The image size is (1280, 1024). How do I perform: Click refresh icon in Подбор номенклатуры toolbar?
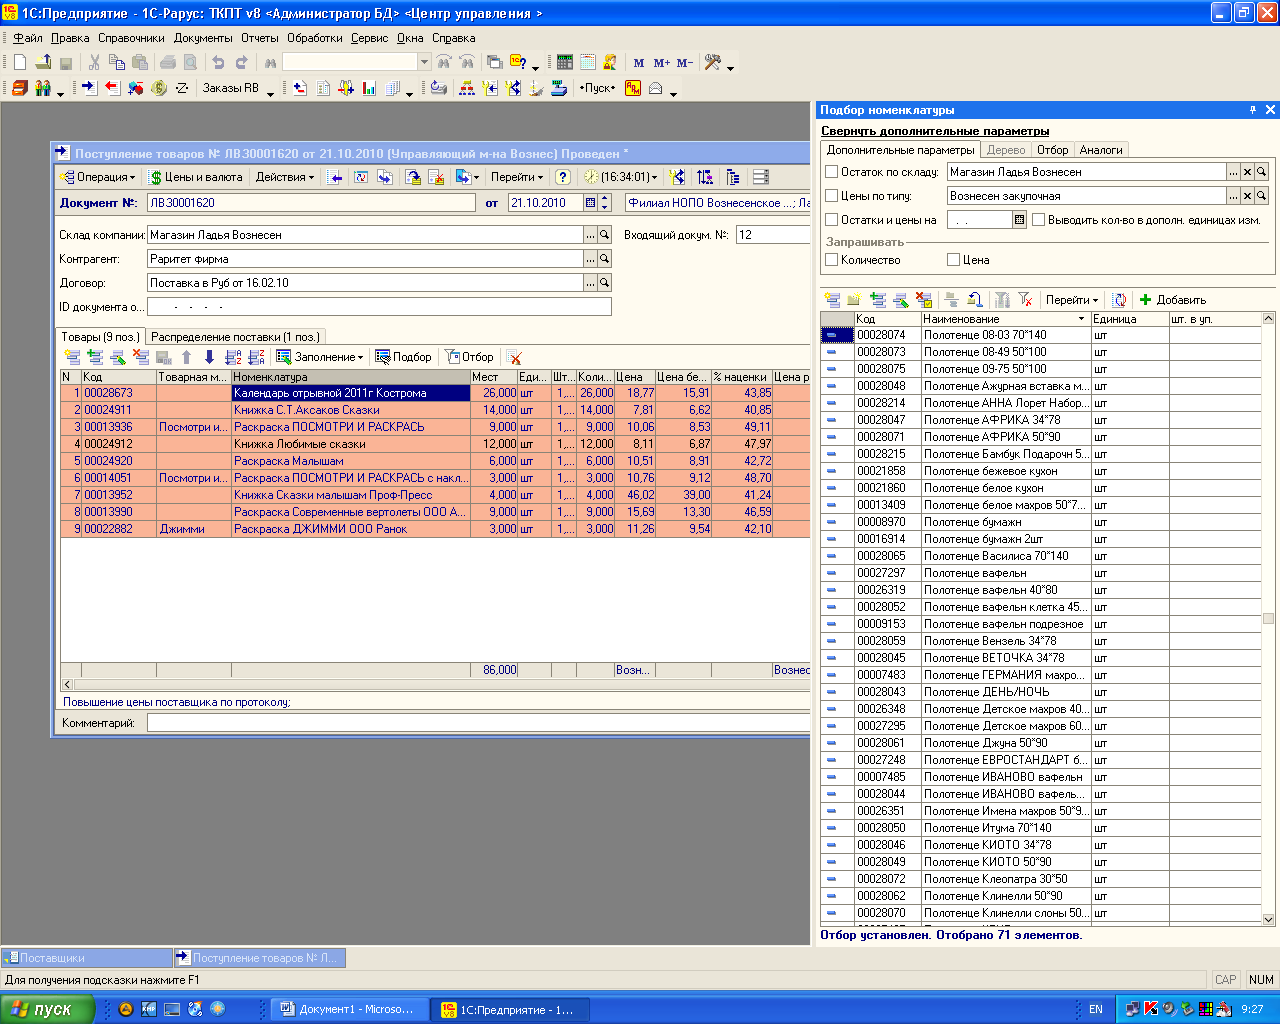point(1120,300)
